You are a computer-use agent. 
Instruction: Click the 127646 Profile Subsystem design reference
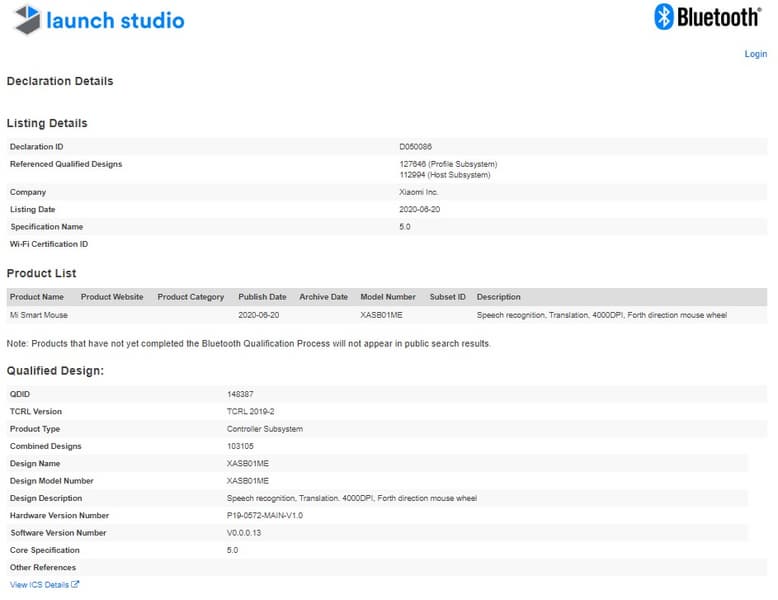pyautogui.click(x=448, y=164)
